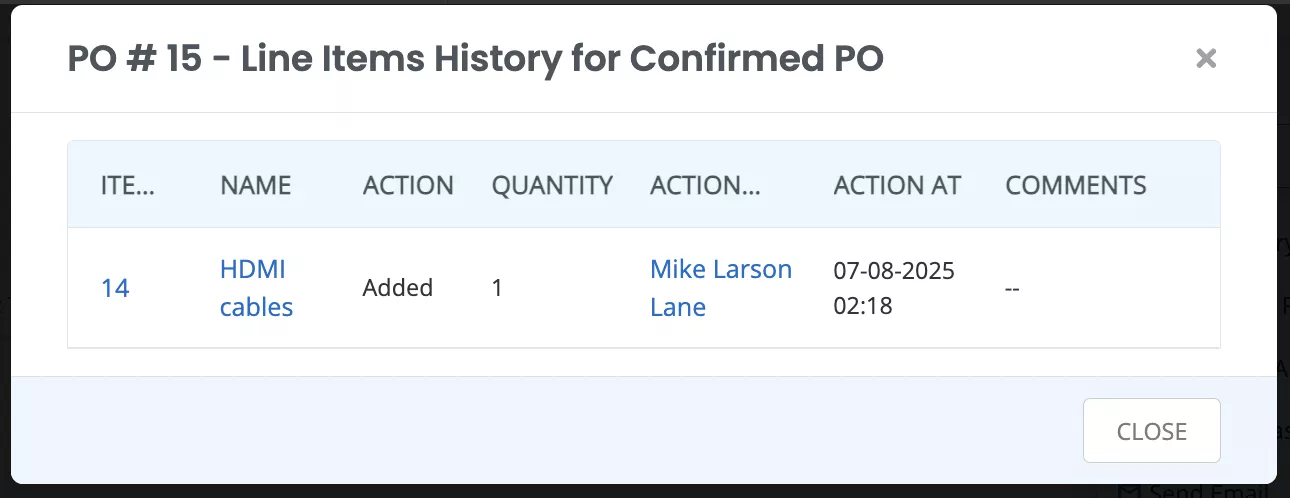The height and width of the screenshot is (498, 1290).
Task: Select the Added action cell
Action: (397, 288)
